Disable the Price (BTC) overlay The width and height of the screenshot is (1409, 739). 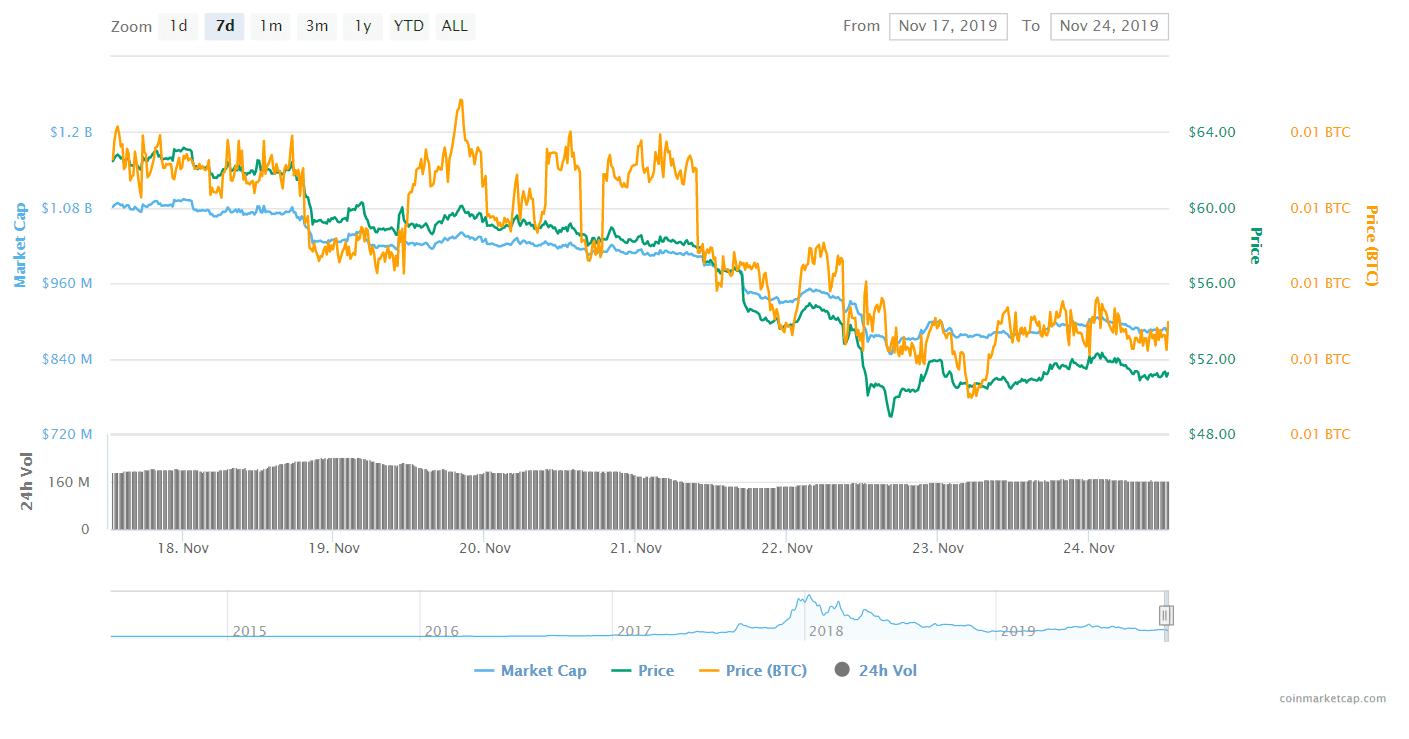[767, 670]
